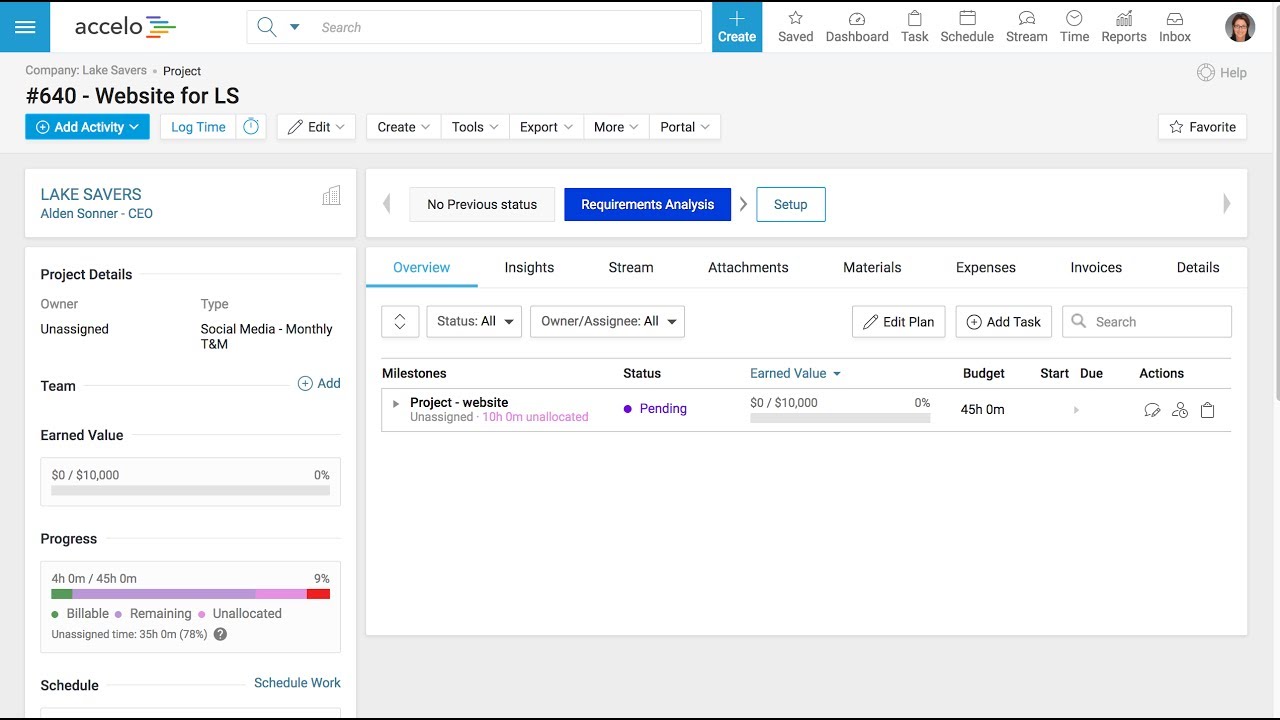Open the Schedule icon in top navigation

[966, 27]
